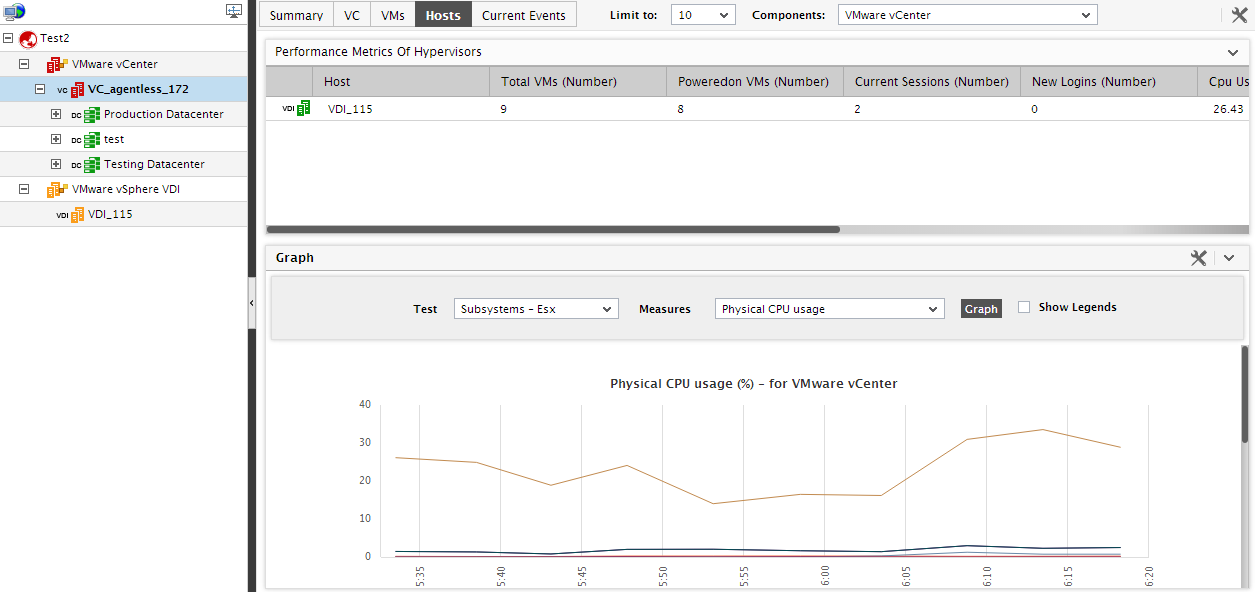Click the Poweredon VMs value 8

(x=681, y=109)
